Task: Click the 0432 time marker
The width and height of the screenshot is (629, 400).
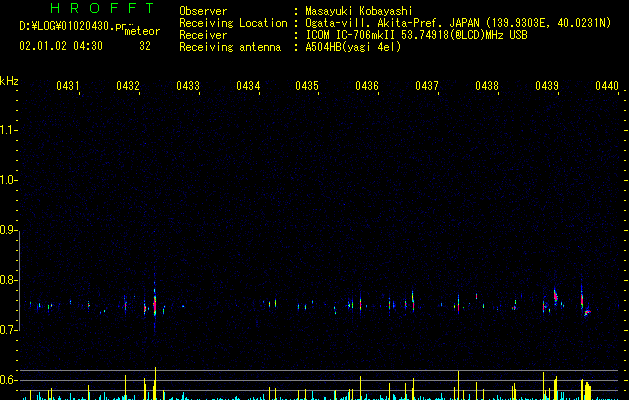Action: click(x=128, y=86)
